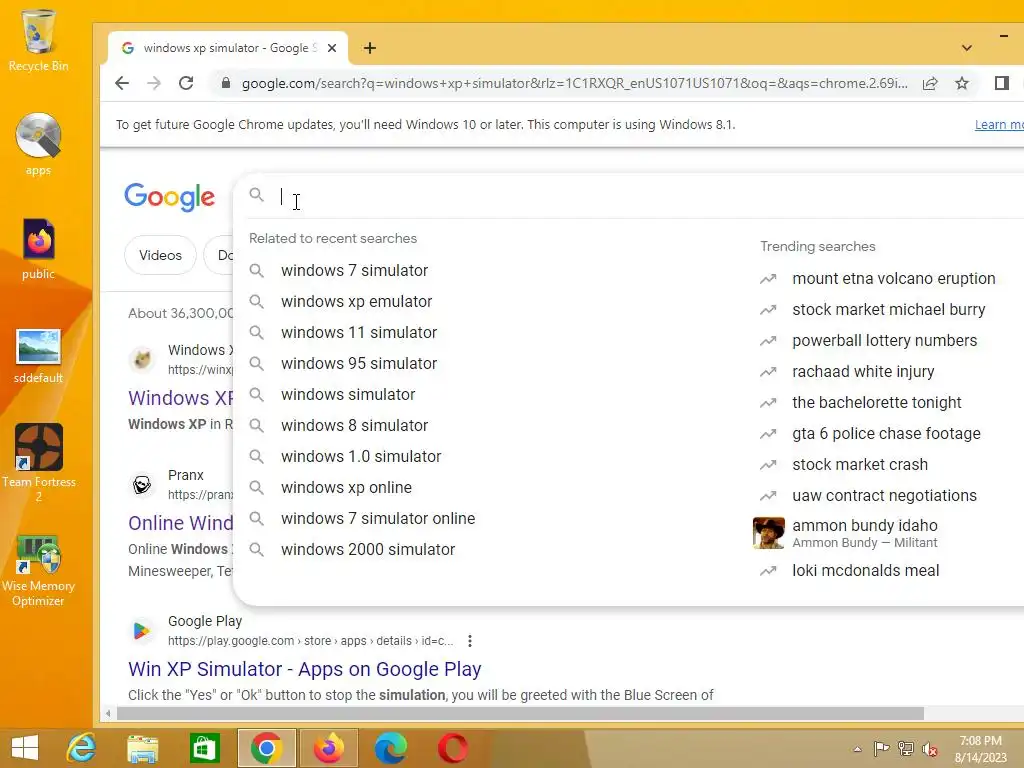Select the apps desktop icon

point(39,144)
